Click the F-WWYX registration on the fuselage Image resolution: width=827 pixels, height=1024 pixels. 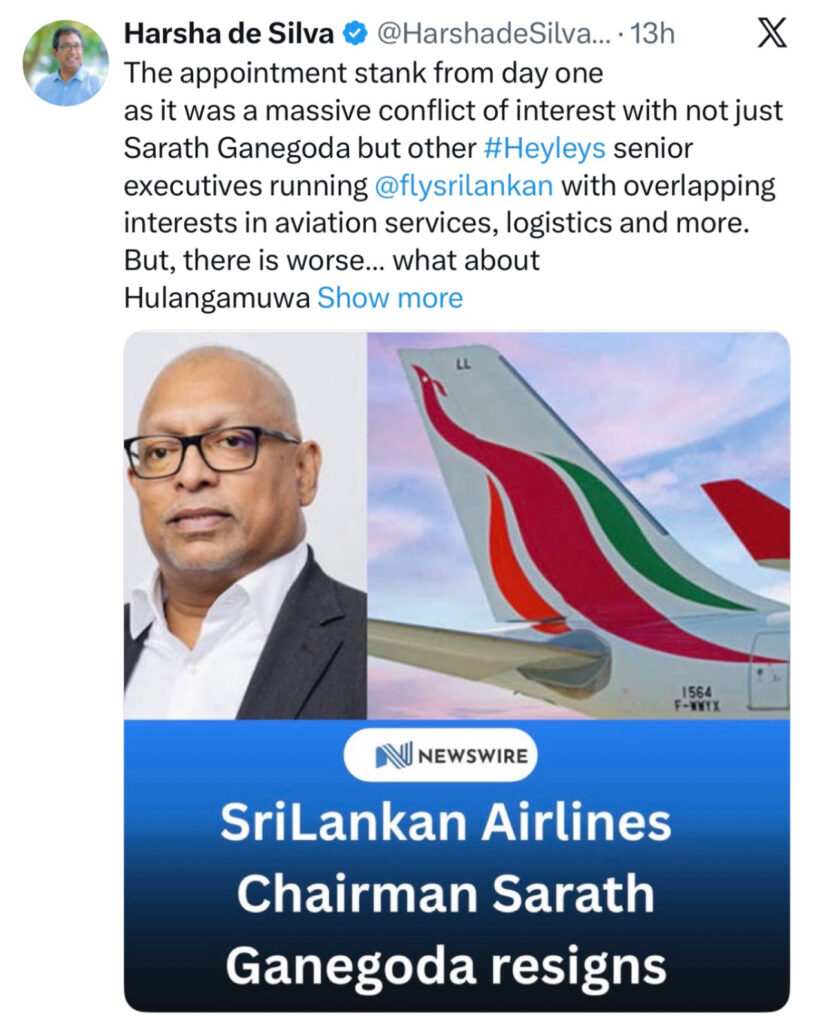698,705
